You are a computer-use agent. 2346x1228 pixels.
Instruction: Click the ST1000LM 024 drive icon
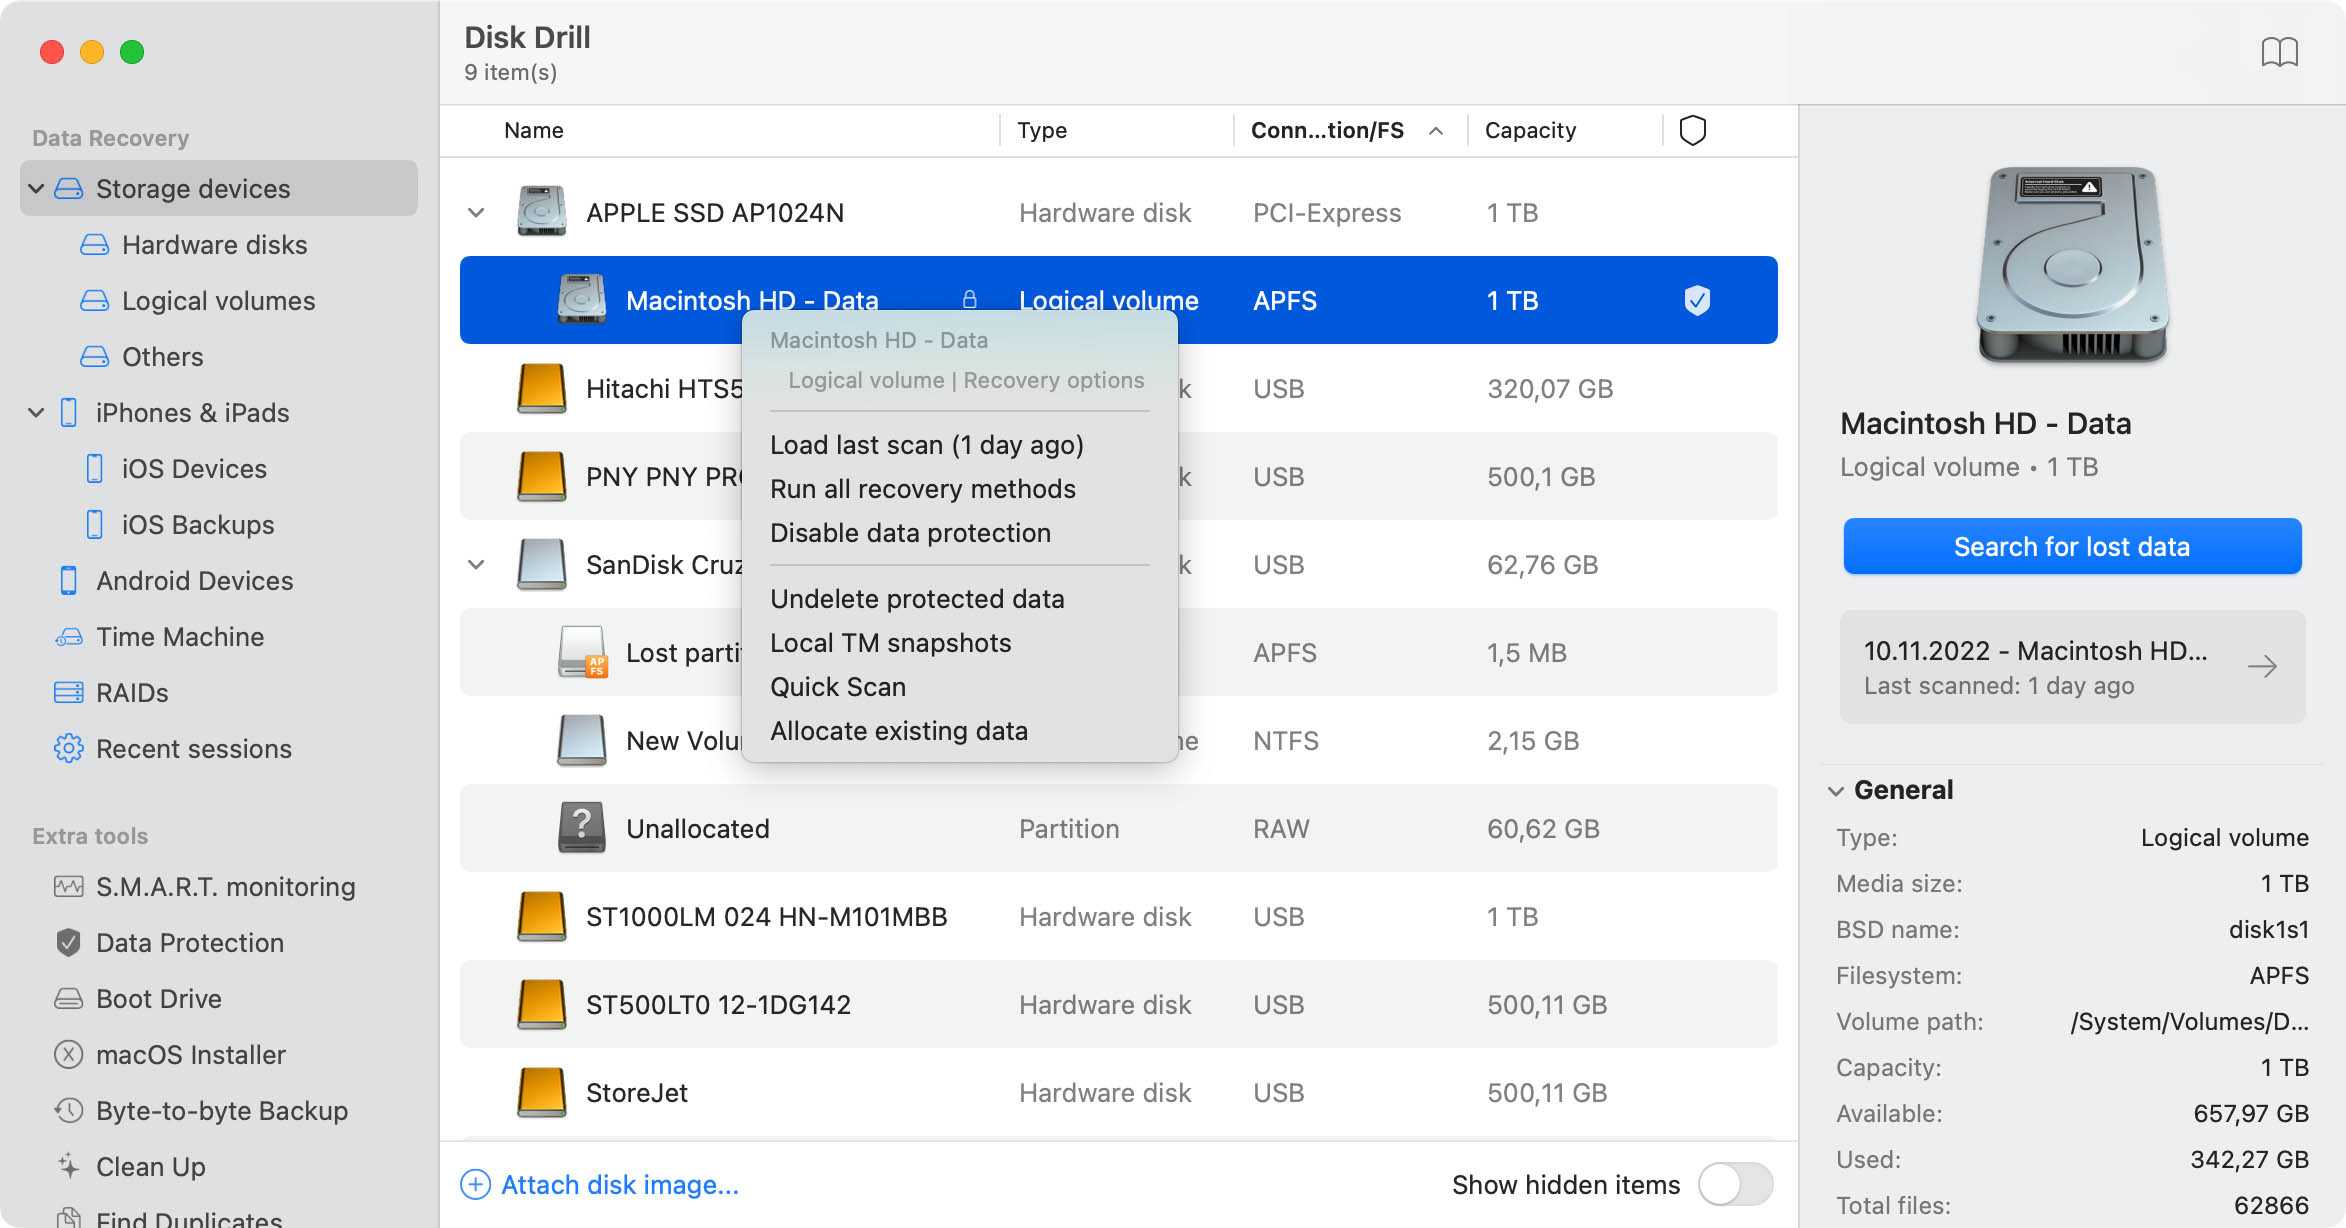pyautogui.click(x=541, y=916)
